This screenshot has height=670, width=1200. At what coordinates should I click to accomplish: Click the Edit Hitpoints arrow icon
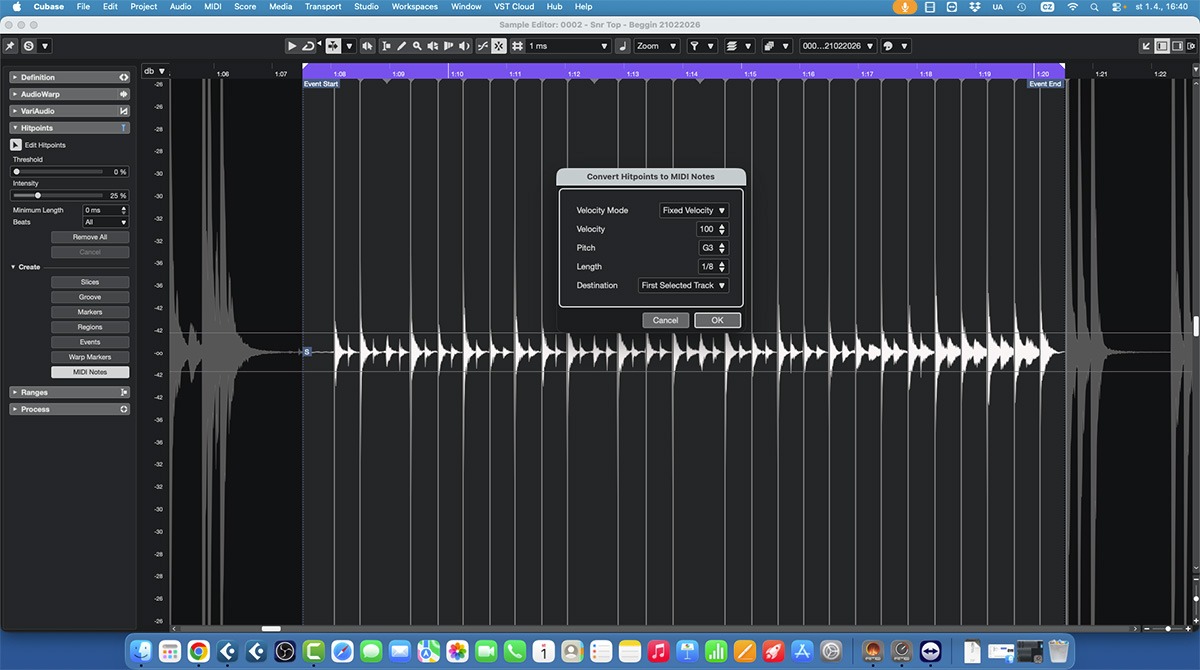(x=16, y=145)
